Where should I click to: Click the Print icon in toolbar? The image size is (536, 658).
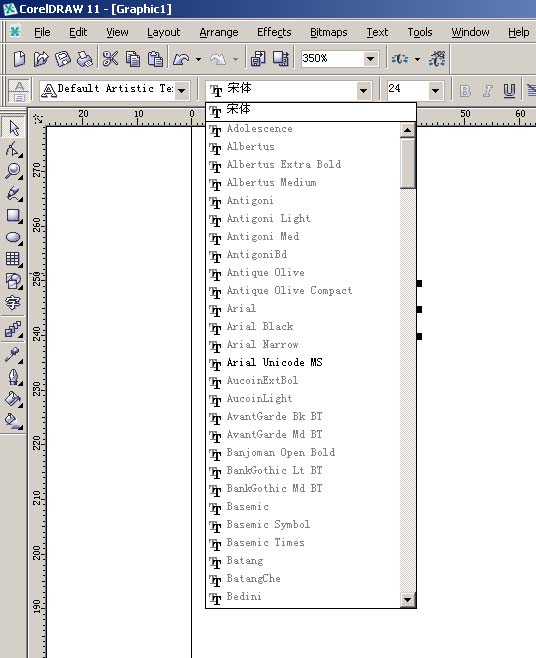pos(85,59)
